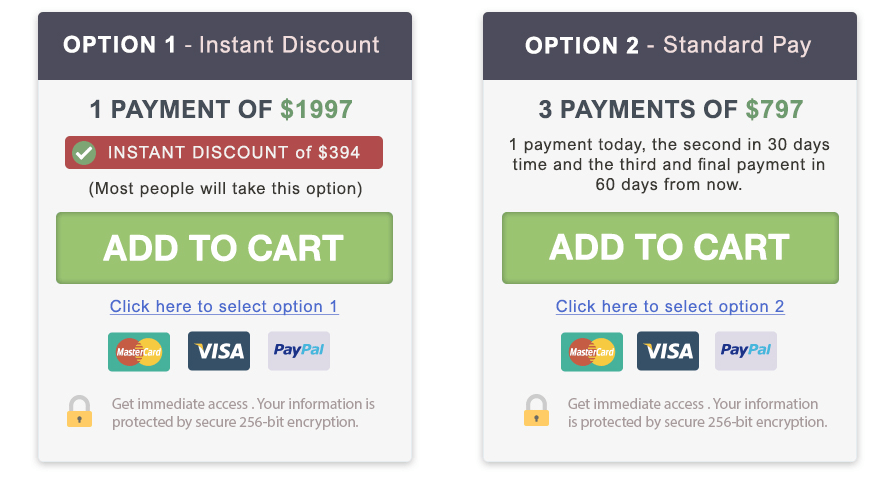Image resolution: width=893 pixels, height=480 pixels.
Task: Click the Visa icon under Option 2
Action: pos(668,351)
